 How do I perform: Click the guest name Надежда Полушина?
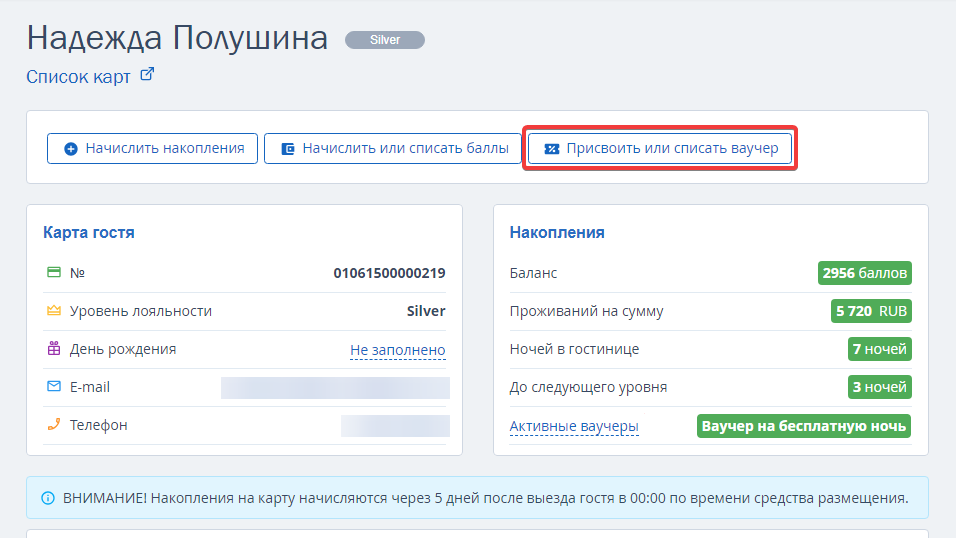click(177, 38)
